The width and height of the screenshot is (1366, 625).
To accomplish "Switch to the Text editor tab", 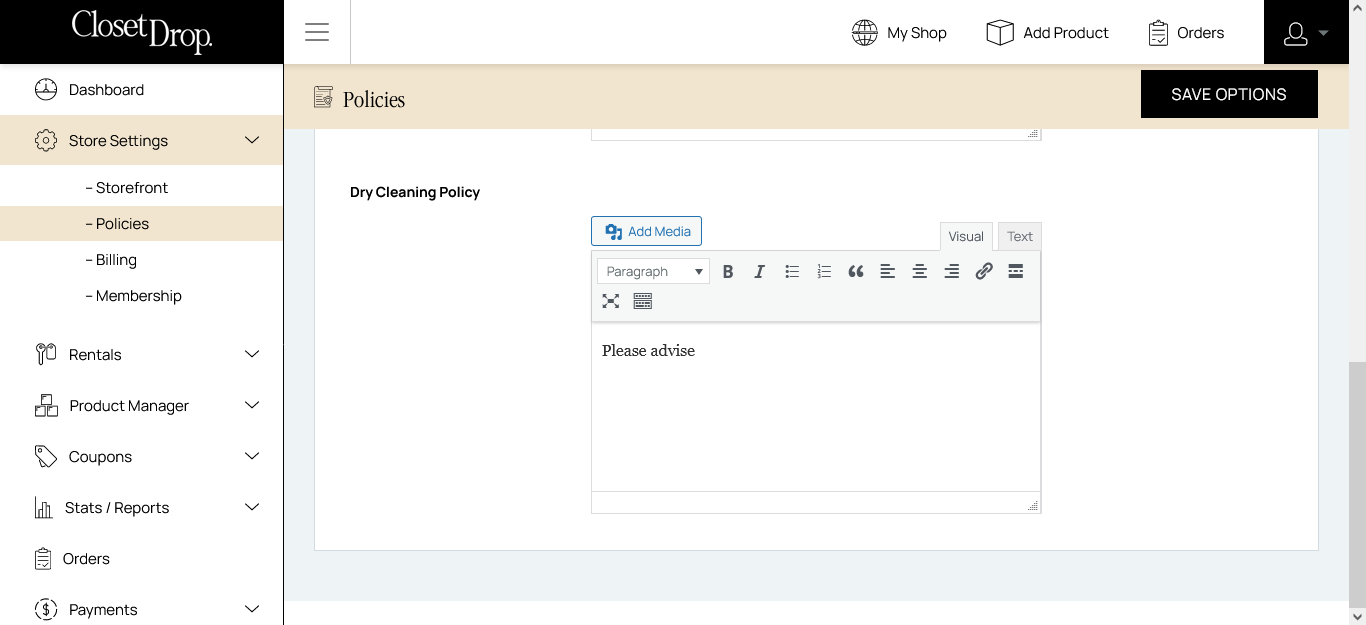I will click(x=1019, y=237).
